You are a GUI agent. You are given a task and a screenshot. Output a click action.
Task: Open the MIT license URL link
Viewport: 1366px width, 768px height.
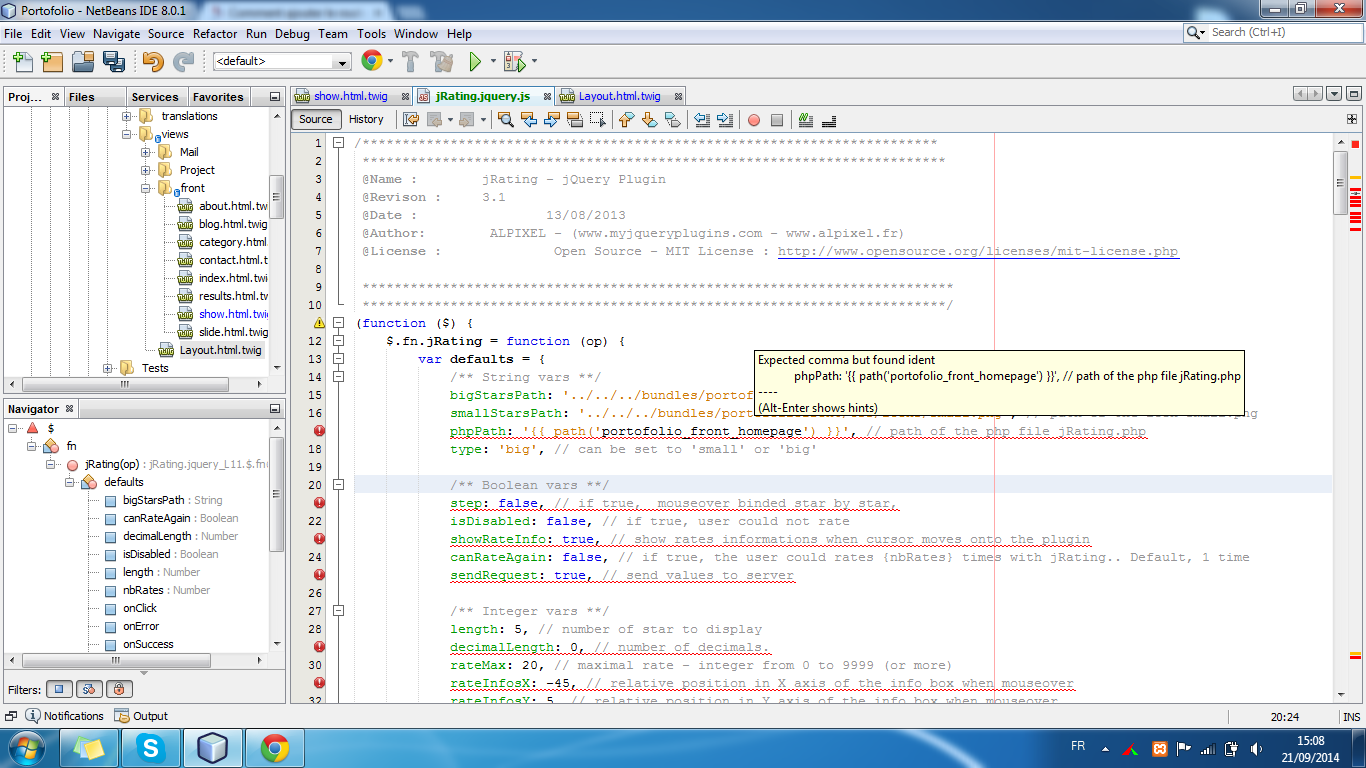coord(978,251)
